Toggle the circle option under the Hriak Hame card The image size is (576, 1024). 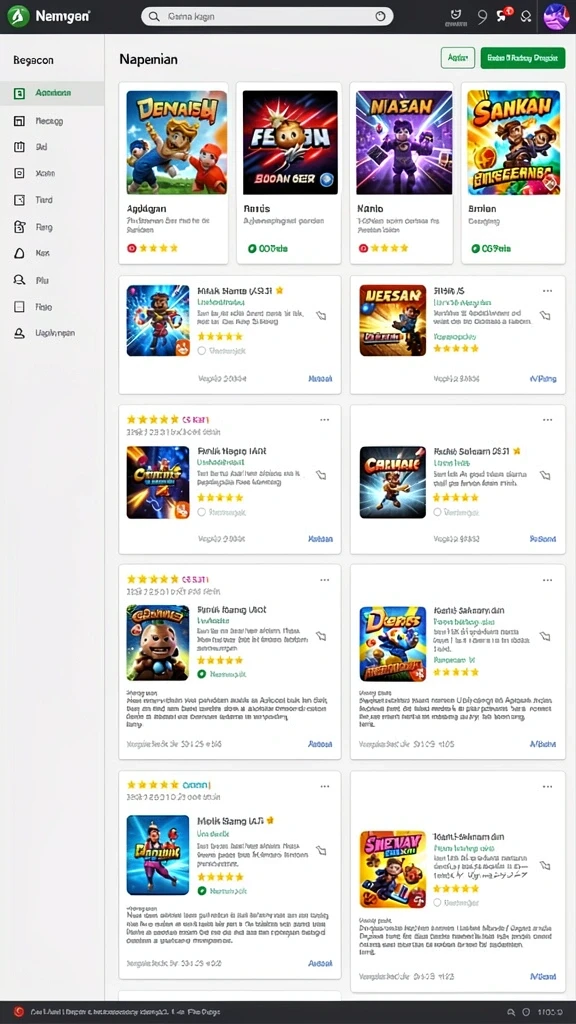201,351
